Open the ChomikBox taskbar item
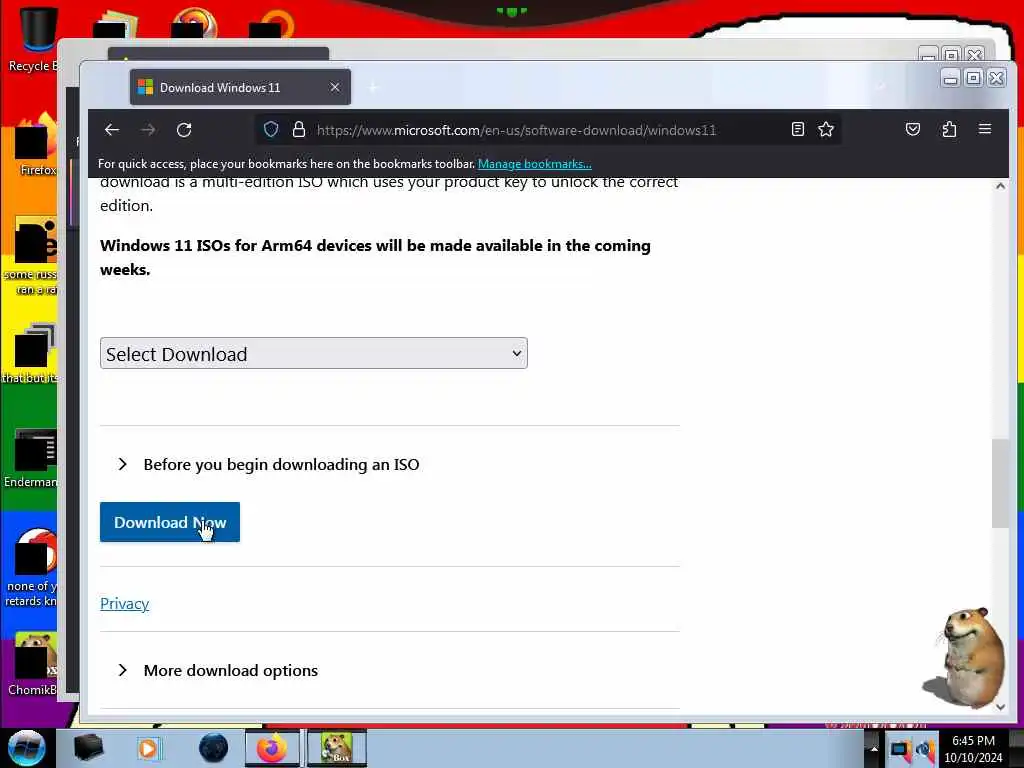 337,748
